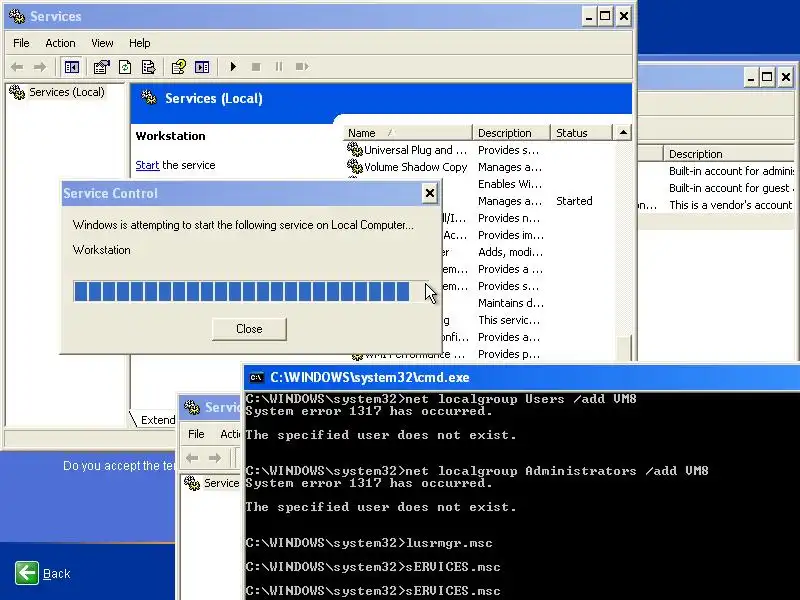Open the File menu in Services
Image resolution: width=800 pixels, height=600 pixels.
21,43
